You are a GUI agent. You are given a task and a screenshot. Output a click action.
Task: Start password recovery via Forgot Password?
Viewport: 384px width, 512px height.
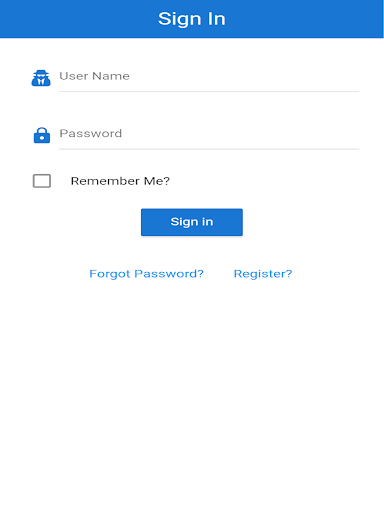point(146,274)
